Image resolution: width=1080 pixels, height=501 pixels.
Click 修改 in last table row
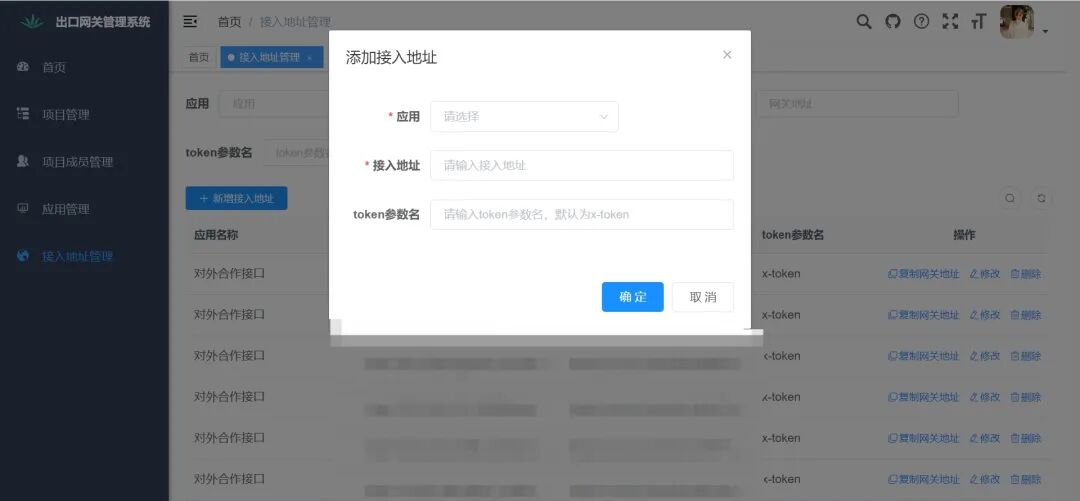click(984, 479)
